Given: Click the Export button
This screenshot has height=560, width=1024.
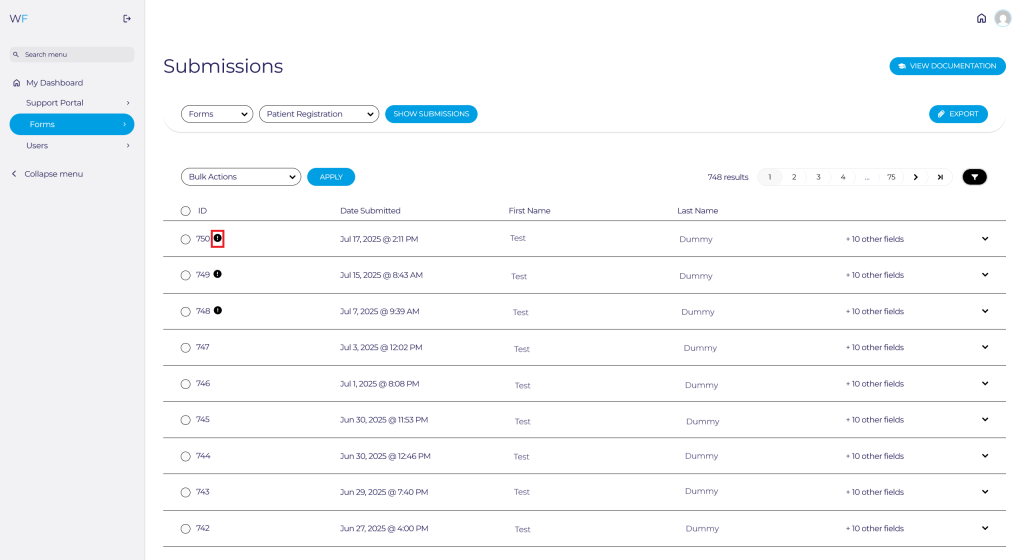Looking at the screenshot, I should point(957,114).
